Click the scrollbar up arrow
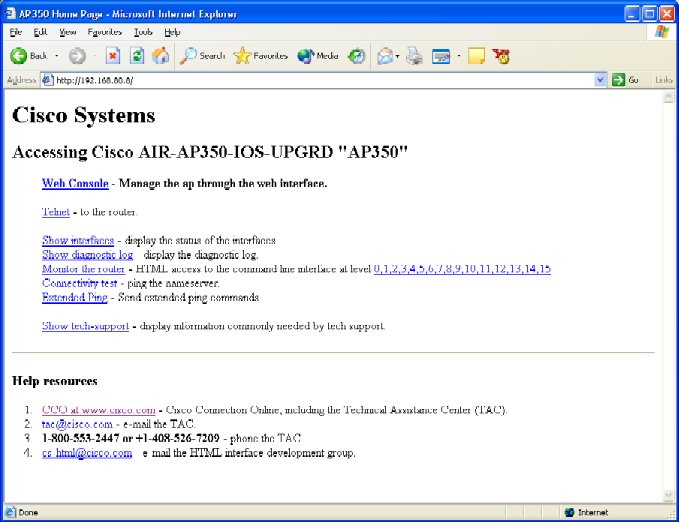The height and width of the screenshot is (522, 679). [x=668, y=97]
